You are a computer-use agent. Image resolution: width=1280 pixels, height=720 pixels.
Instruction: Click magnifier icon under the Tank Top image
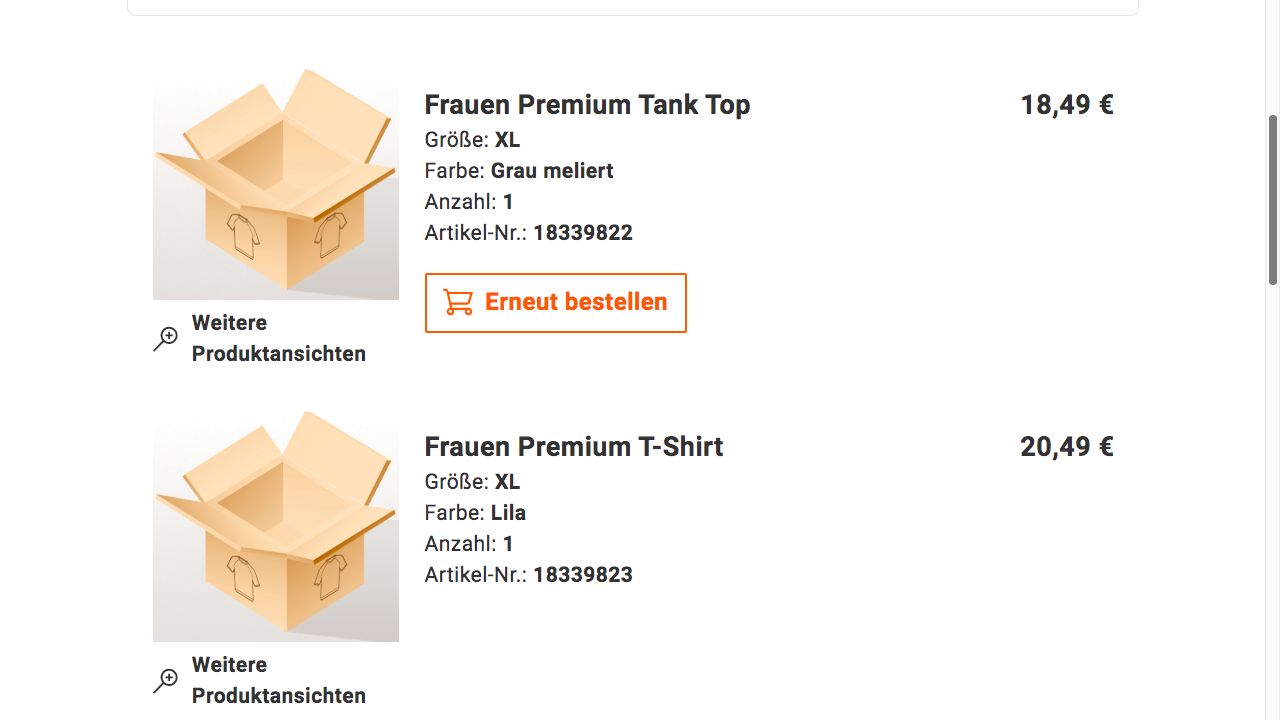click(165, 339)
